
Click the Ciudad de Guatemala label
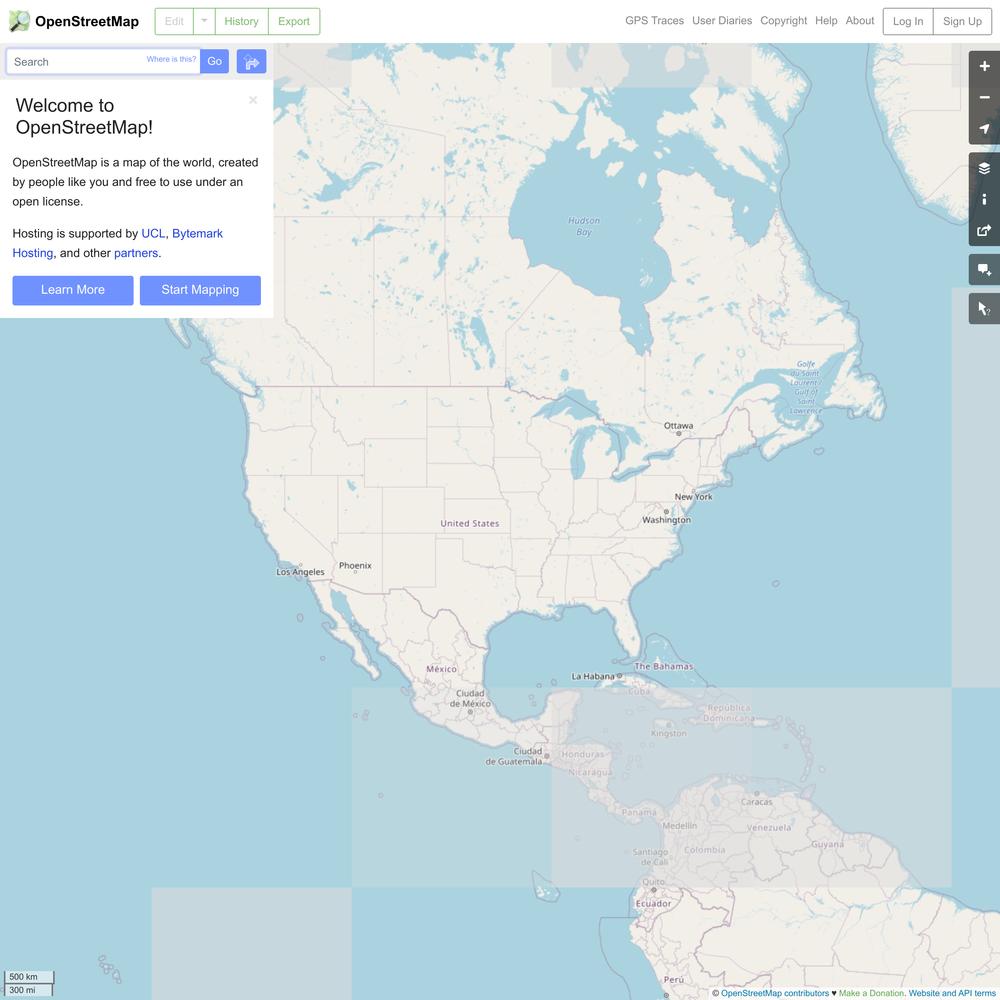click(514, 756)
